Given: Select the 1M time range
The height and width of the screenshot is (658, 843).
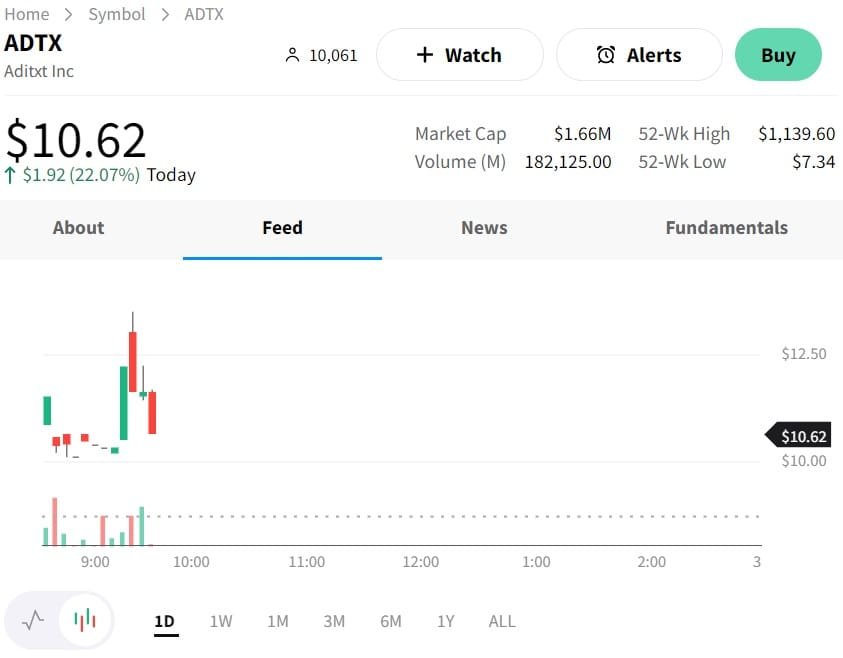Looking at the screenshot, I should [x=278, y=621].
